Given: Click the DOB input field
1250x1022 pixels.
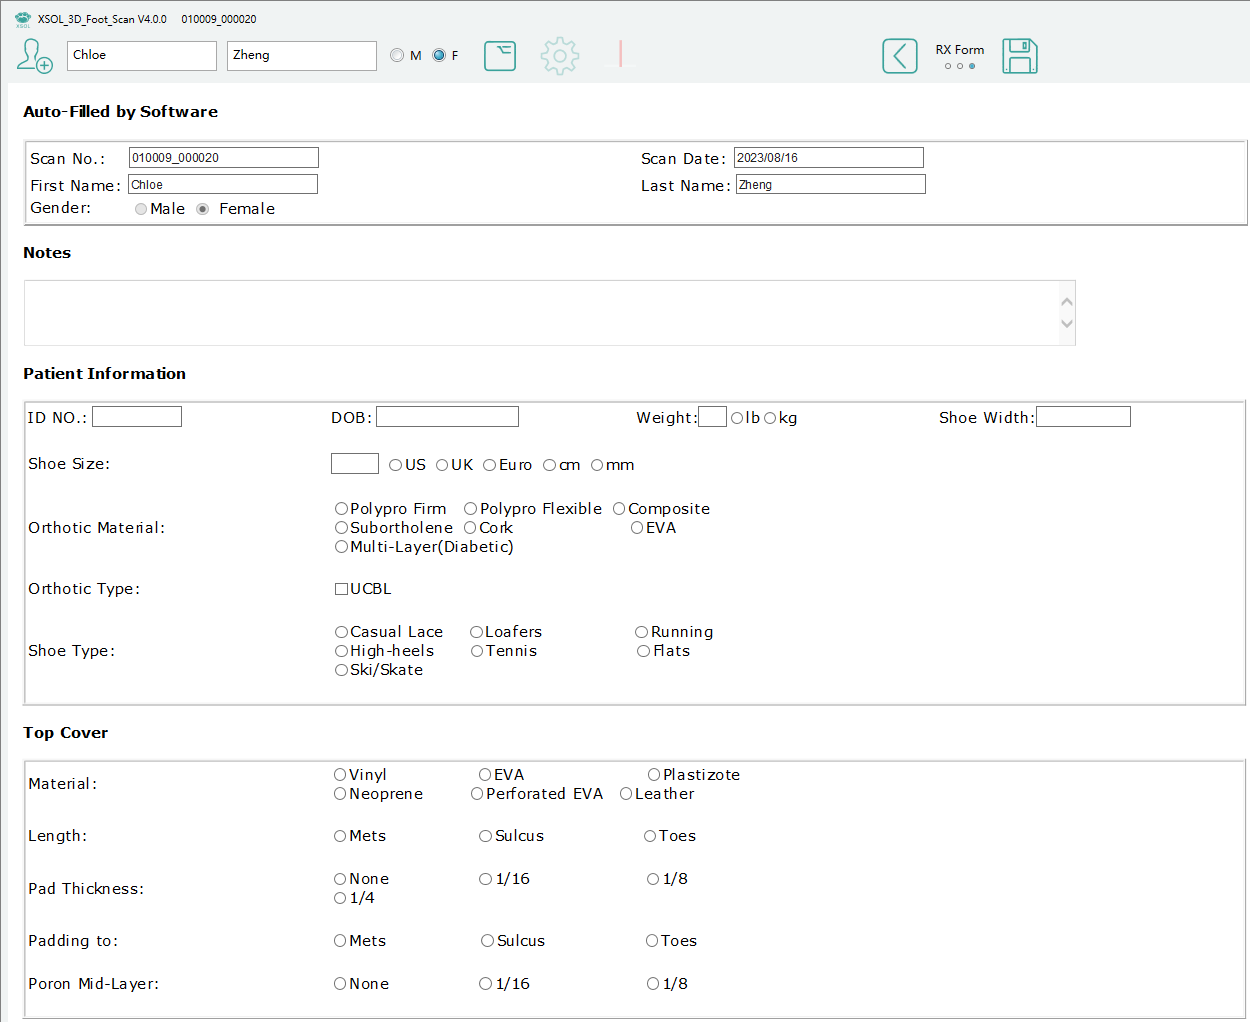Looking at the screenshot, I should coord(447,417).
